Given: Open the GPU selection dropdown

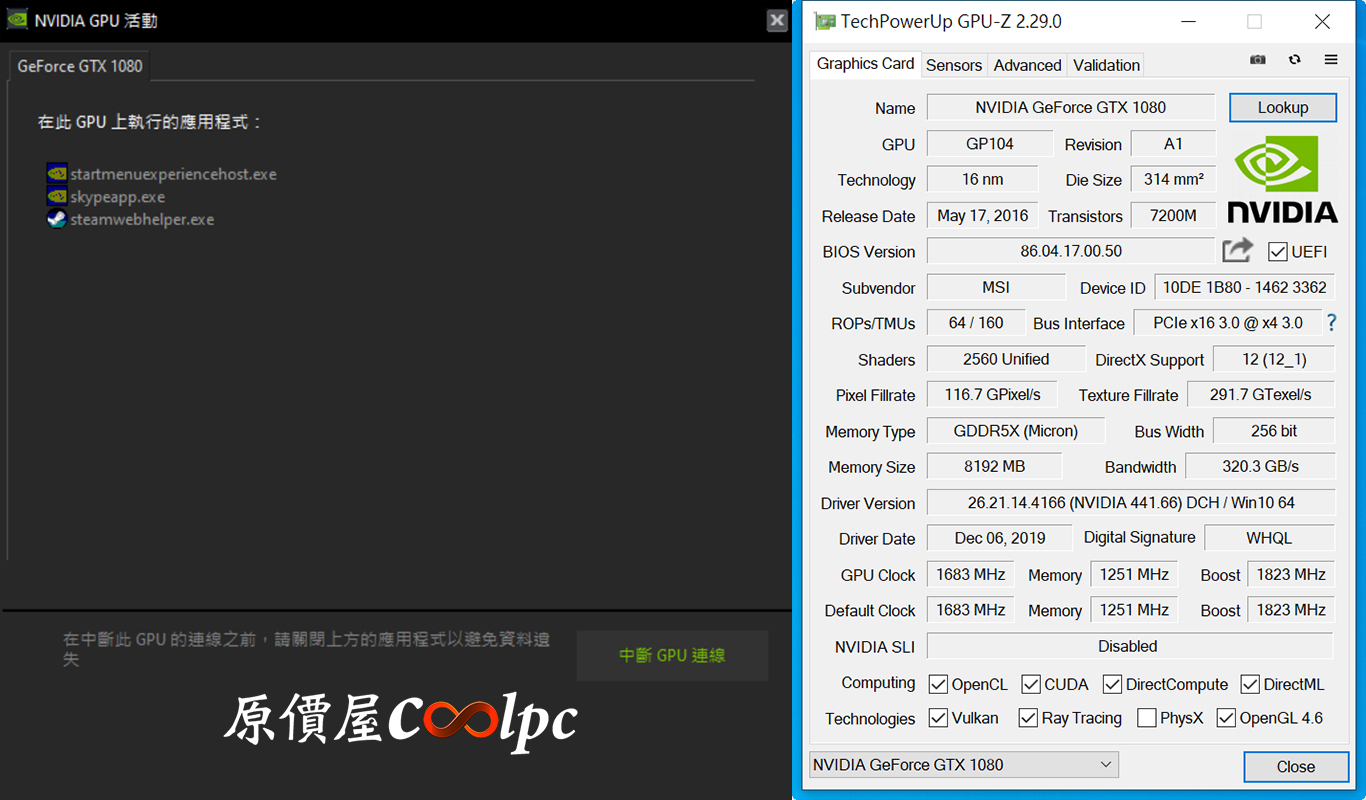Looking at the screenshot, I should 964,765.
